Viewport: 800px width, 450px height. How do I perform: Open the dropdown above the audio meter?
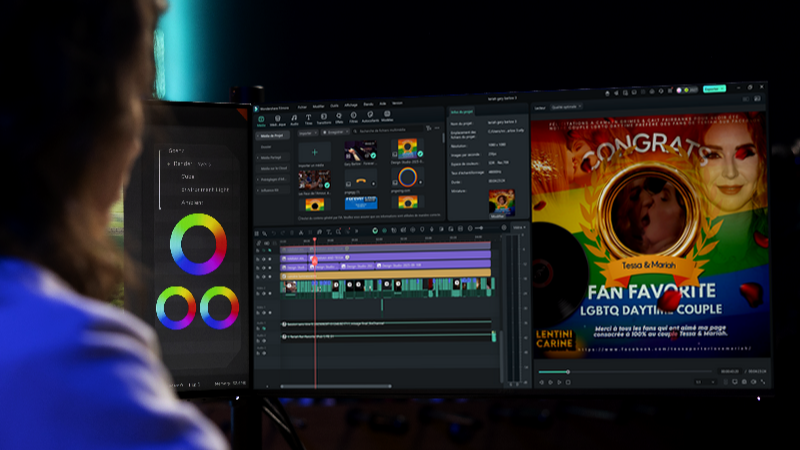tap(518, 228)
